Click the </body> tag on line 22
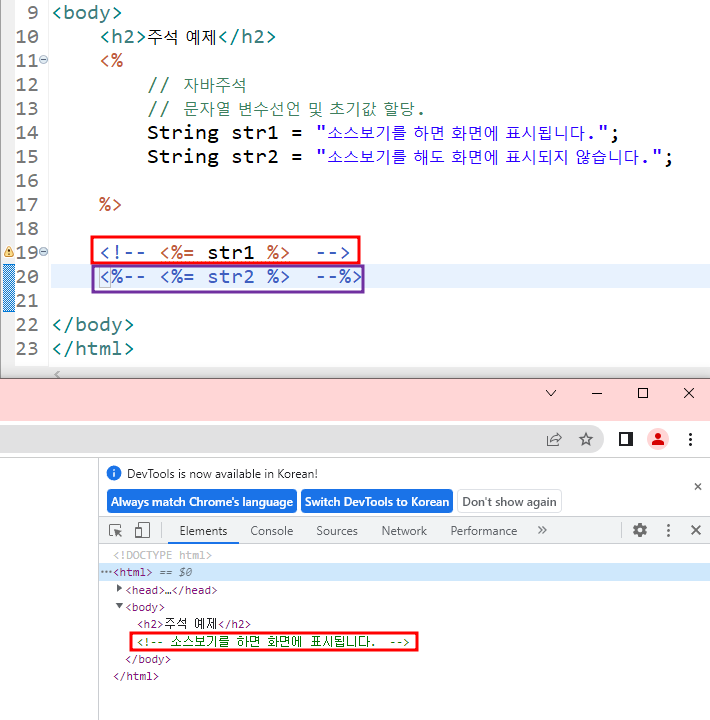710x720 pixels. coord(93,325)
